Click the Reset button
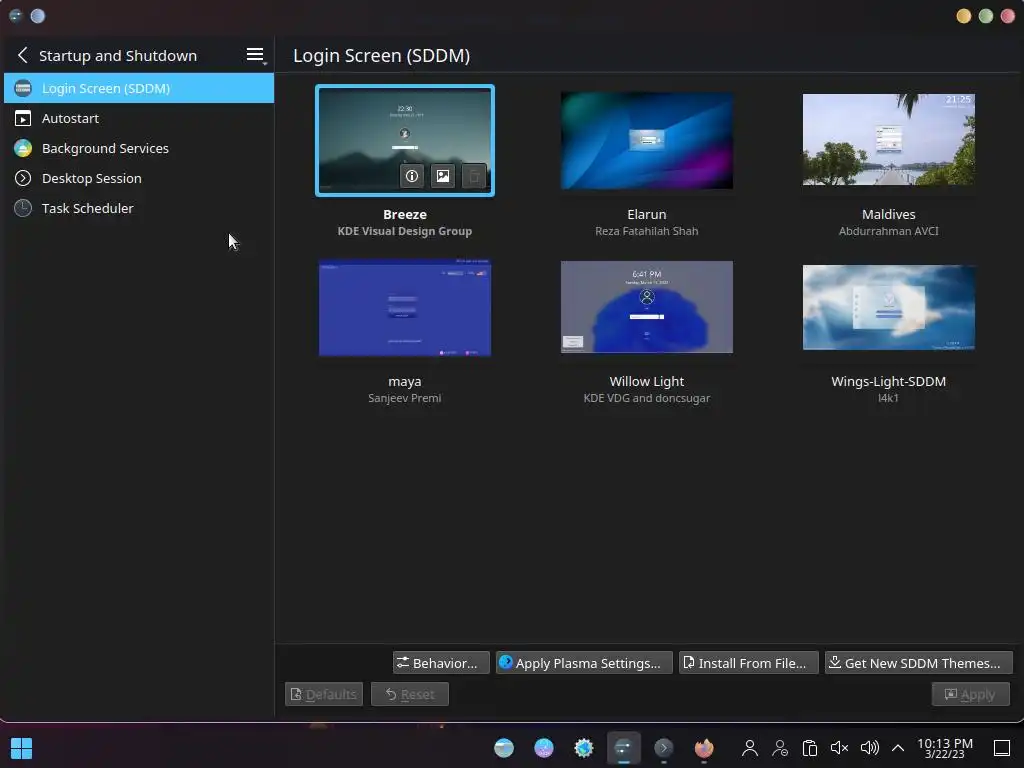 click(x=409, y=694)
